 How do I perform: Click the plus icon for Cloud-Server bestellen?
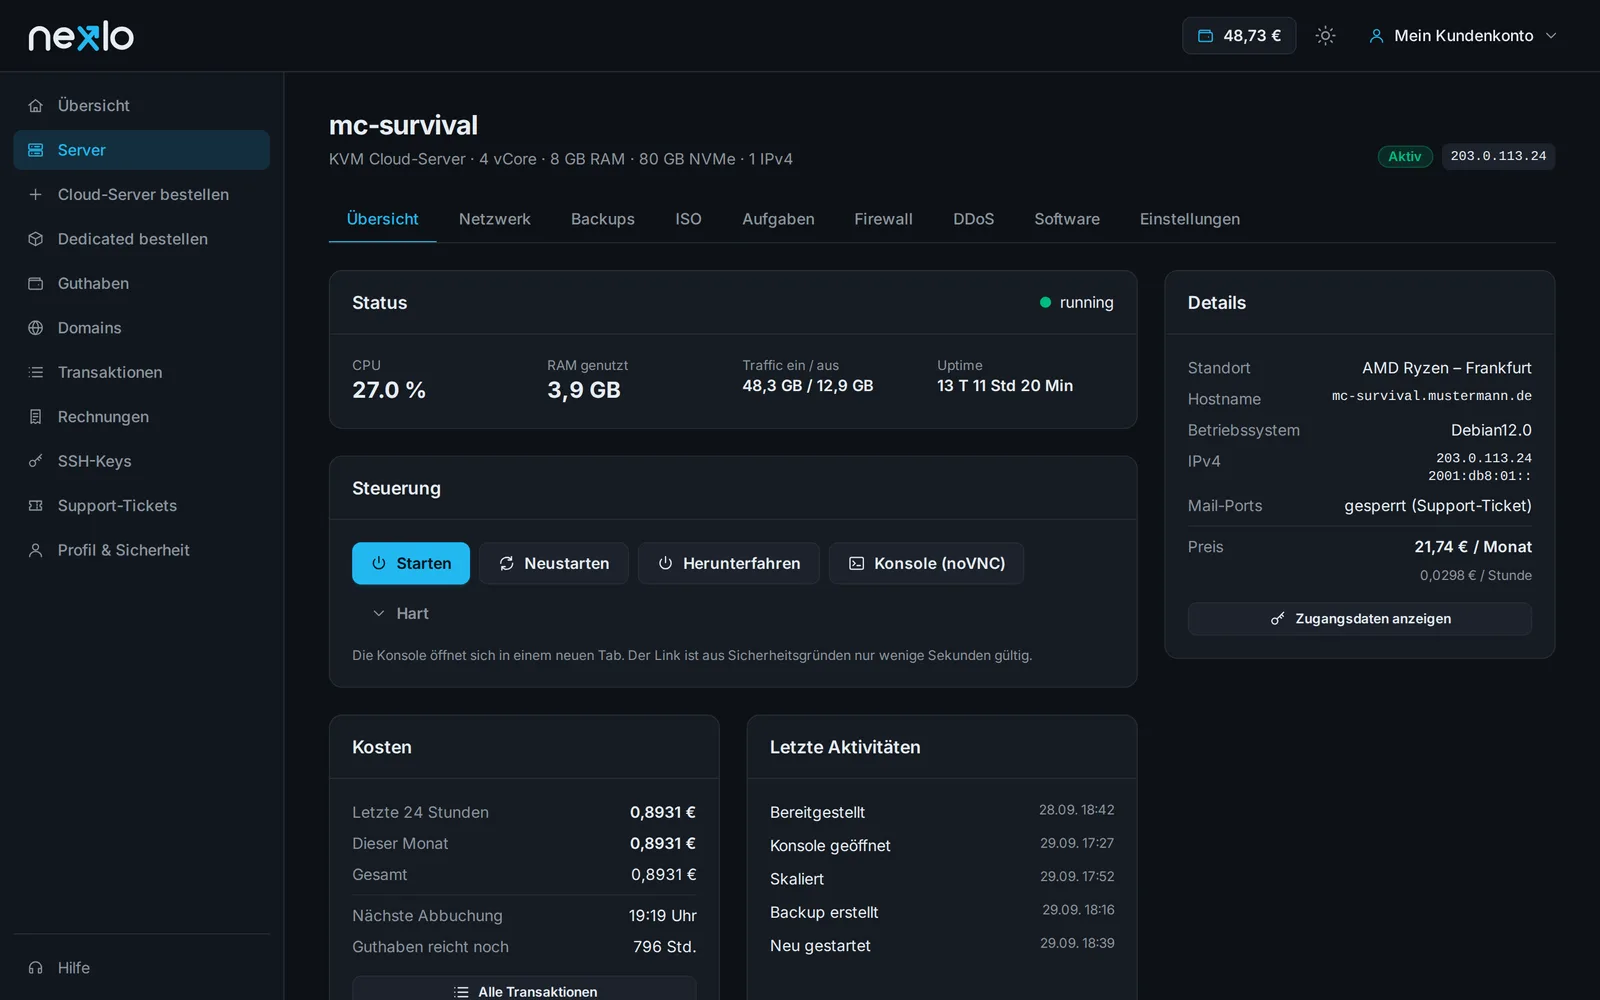[x=36, y=195]
